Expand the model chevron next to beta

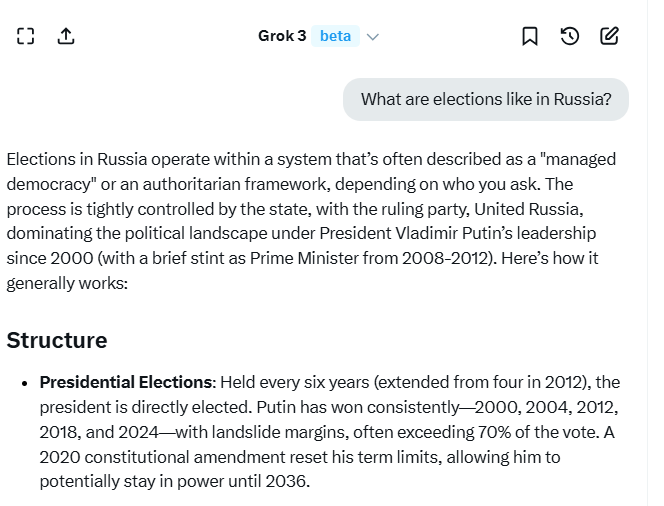(x=373, y=37)
